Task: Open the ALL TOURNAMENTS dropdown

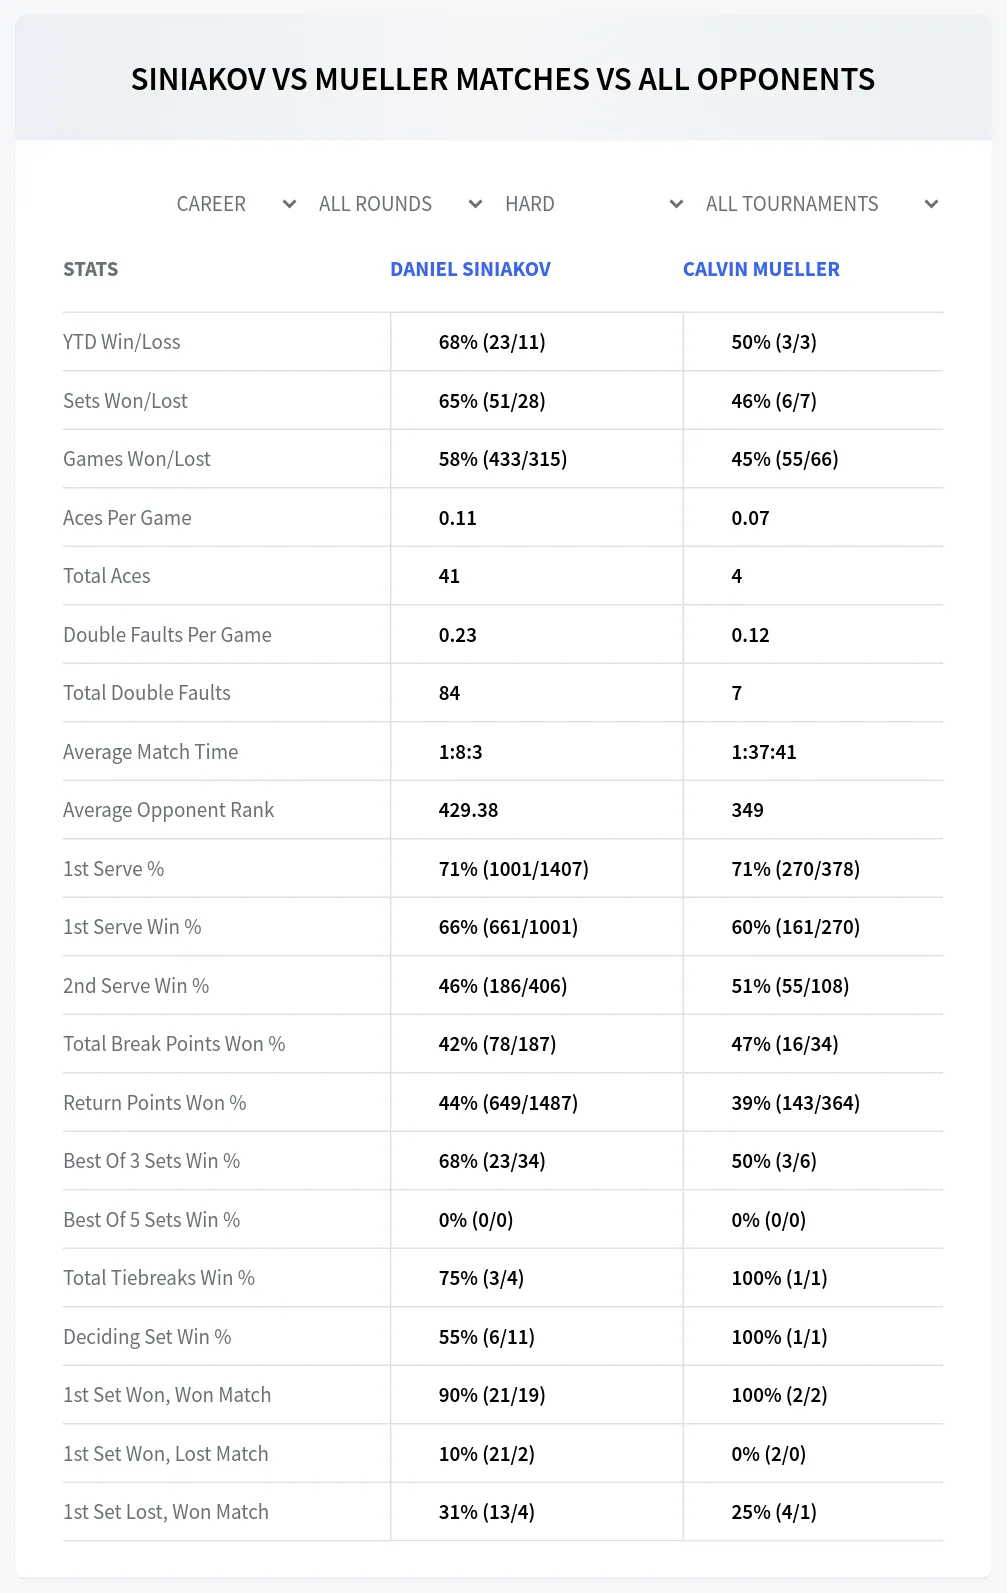Action: (821, 204)
